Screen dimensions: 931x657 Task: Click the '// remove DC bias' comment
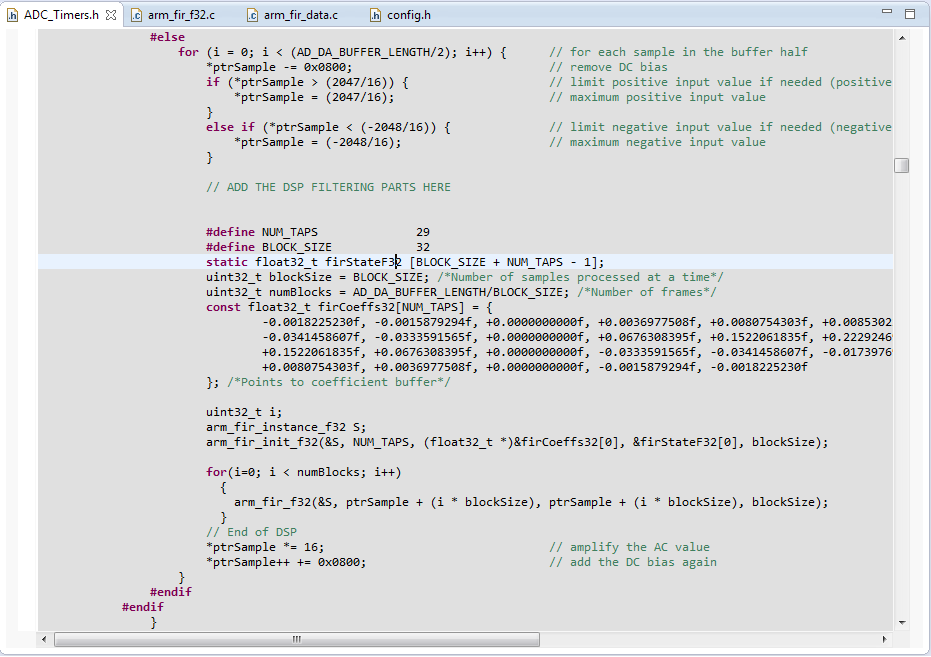(608, 67)
